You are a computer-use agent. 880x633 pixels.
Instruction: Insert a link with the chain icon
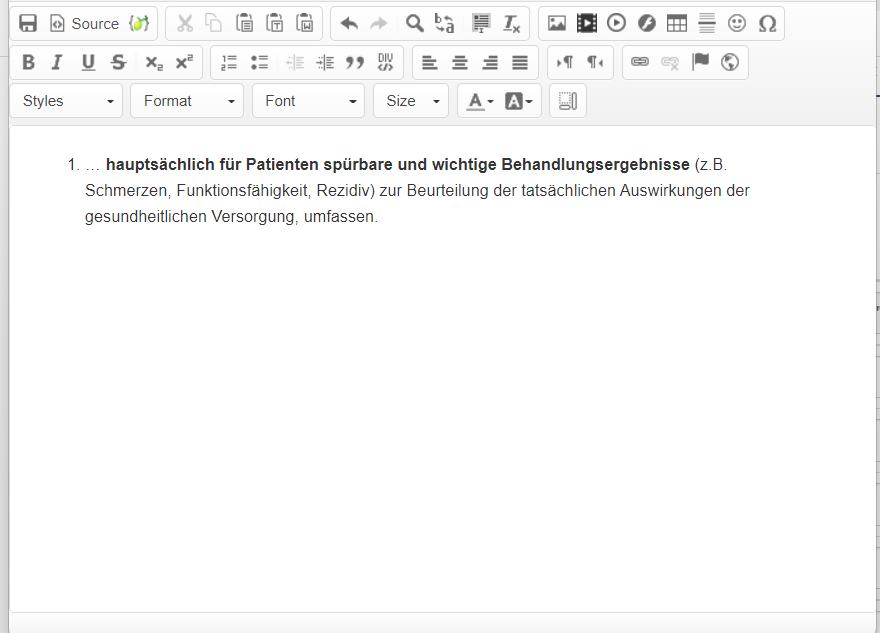point(640,62)
